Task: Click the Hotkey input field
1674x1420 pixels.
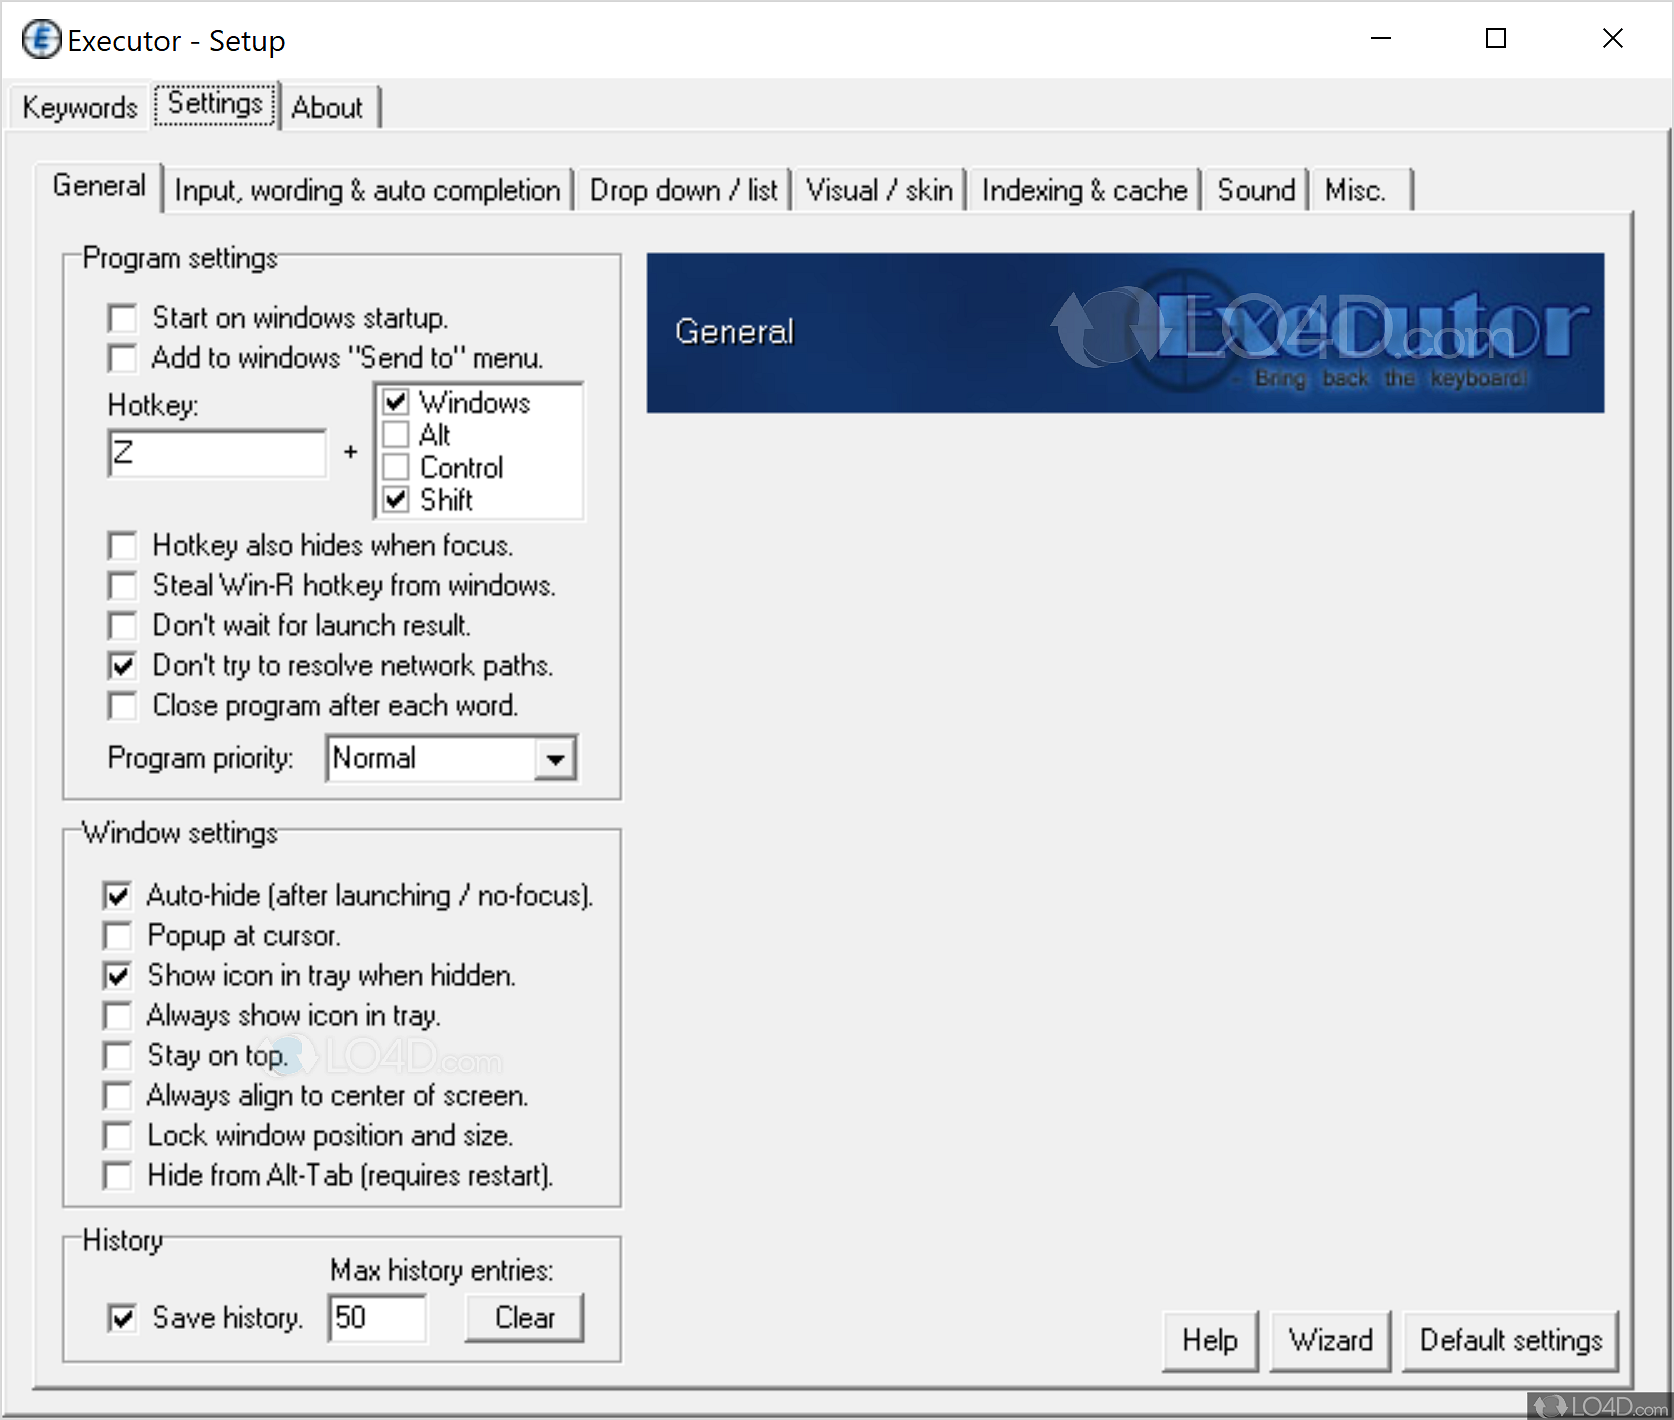Action: point(217,453)
